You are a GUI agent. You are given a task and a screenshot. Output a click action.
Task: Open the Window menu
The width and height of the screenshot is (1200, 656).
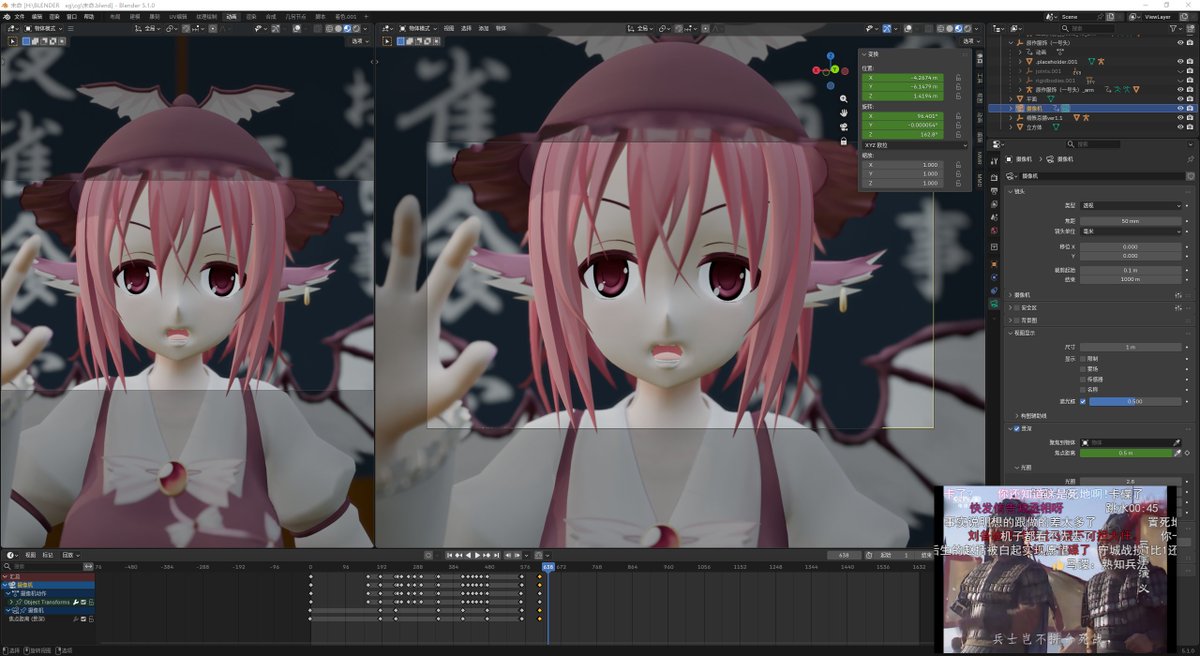click(x=72, y=17)
